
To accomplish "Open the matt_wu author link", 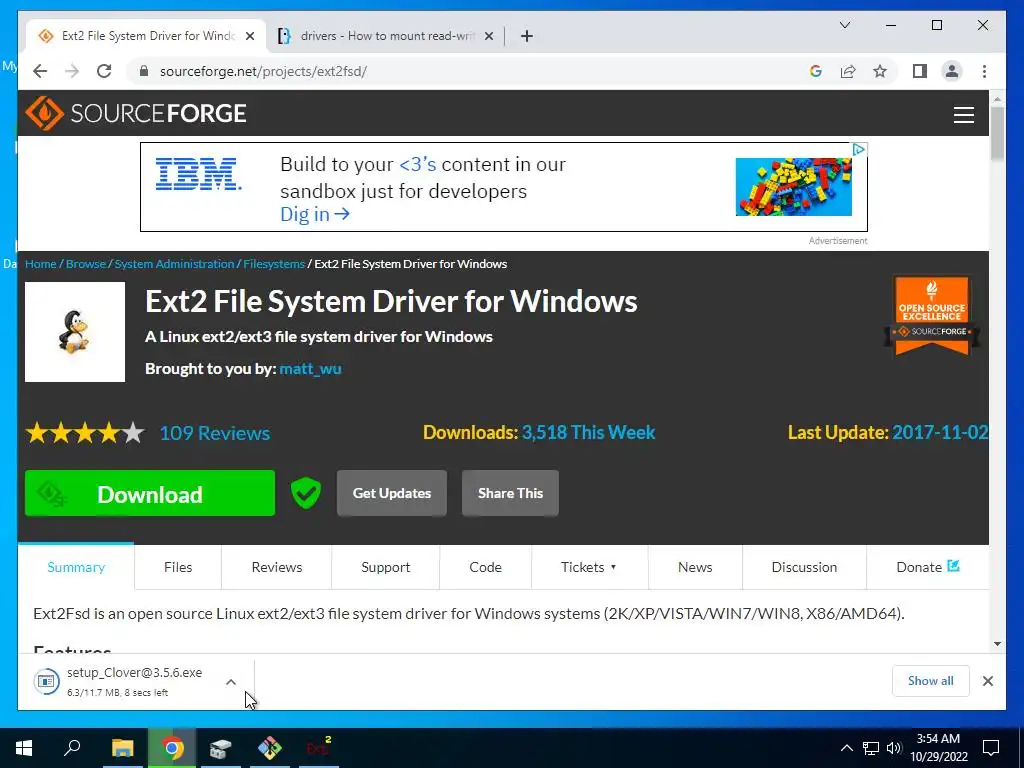I will click(310, 369).
